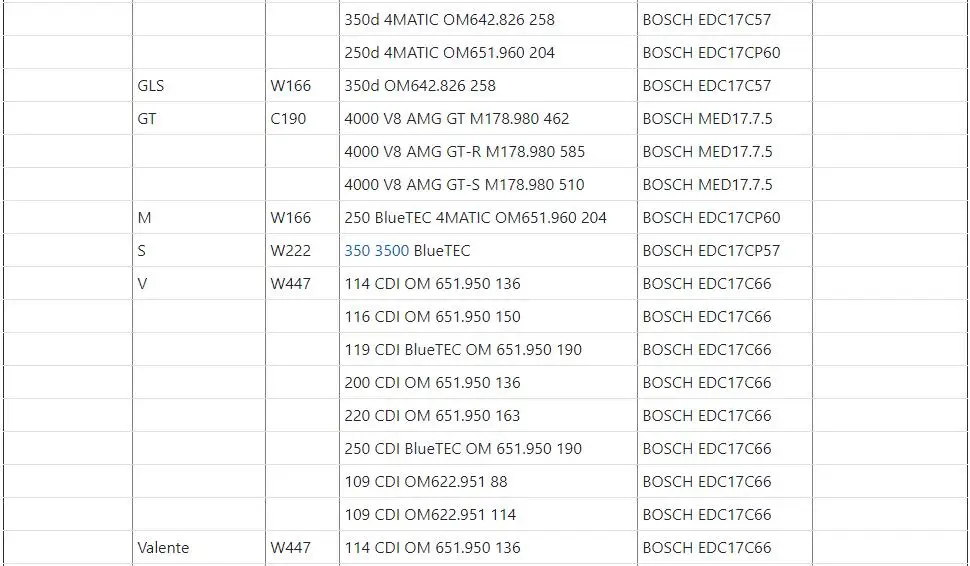Click the BOSCH EDC17CP57 ECU cell
This screenshot has width=970, height=566.
tap(724, 251)
